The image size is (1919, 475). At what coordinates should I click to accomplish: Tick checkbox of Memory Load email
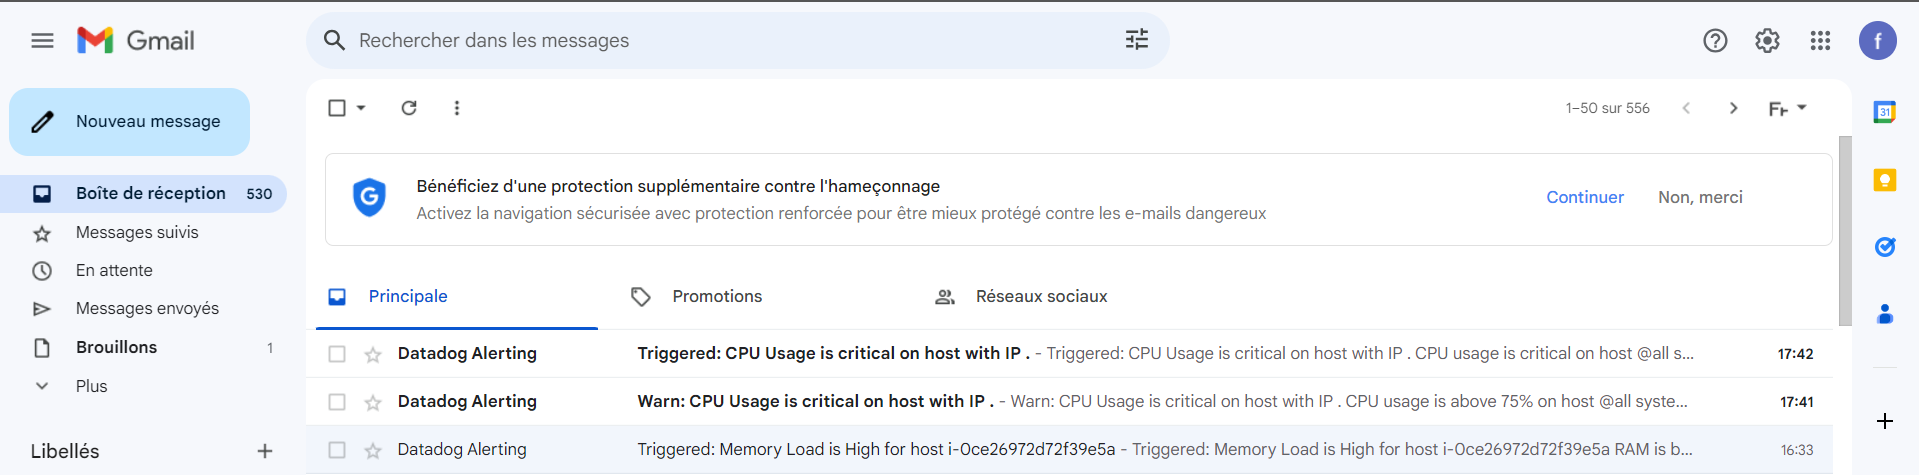[337, 450]
